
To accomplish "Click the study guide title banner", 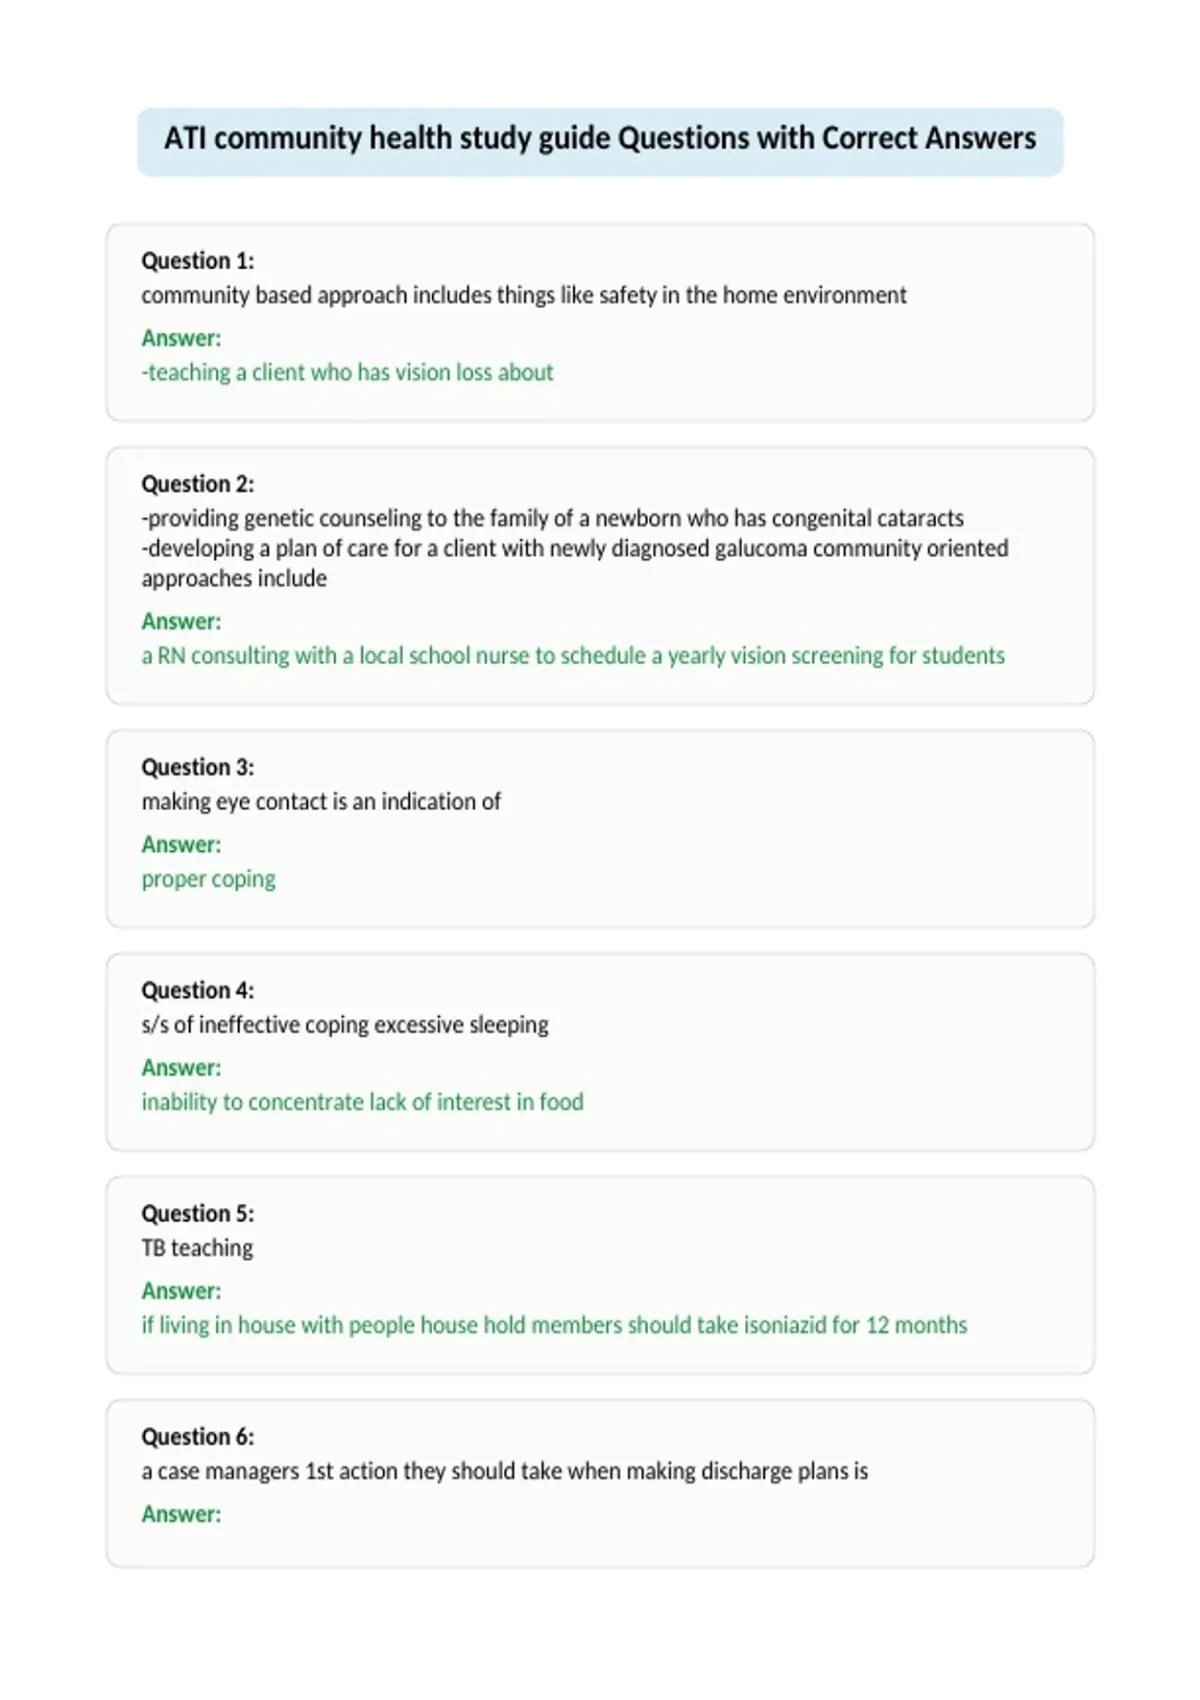I will pyautogui.click(x=600, y=141).
